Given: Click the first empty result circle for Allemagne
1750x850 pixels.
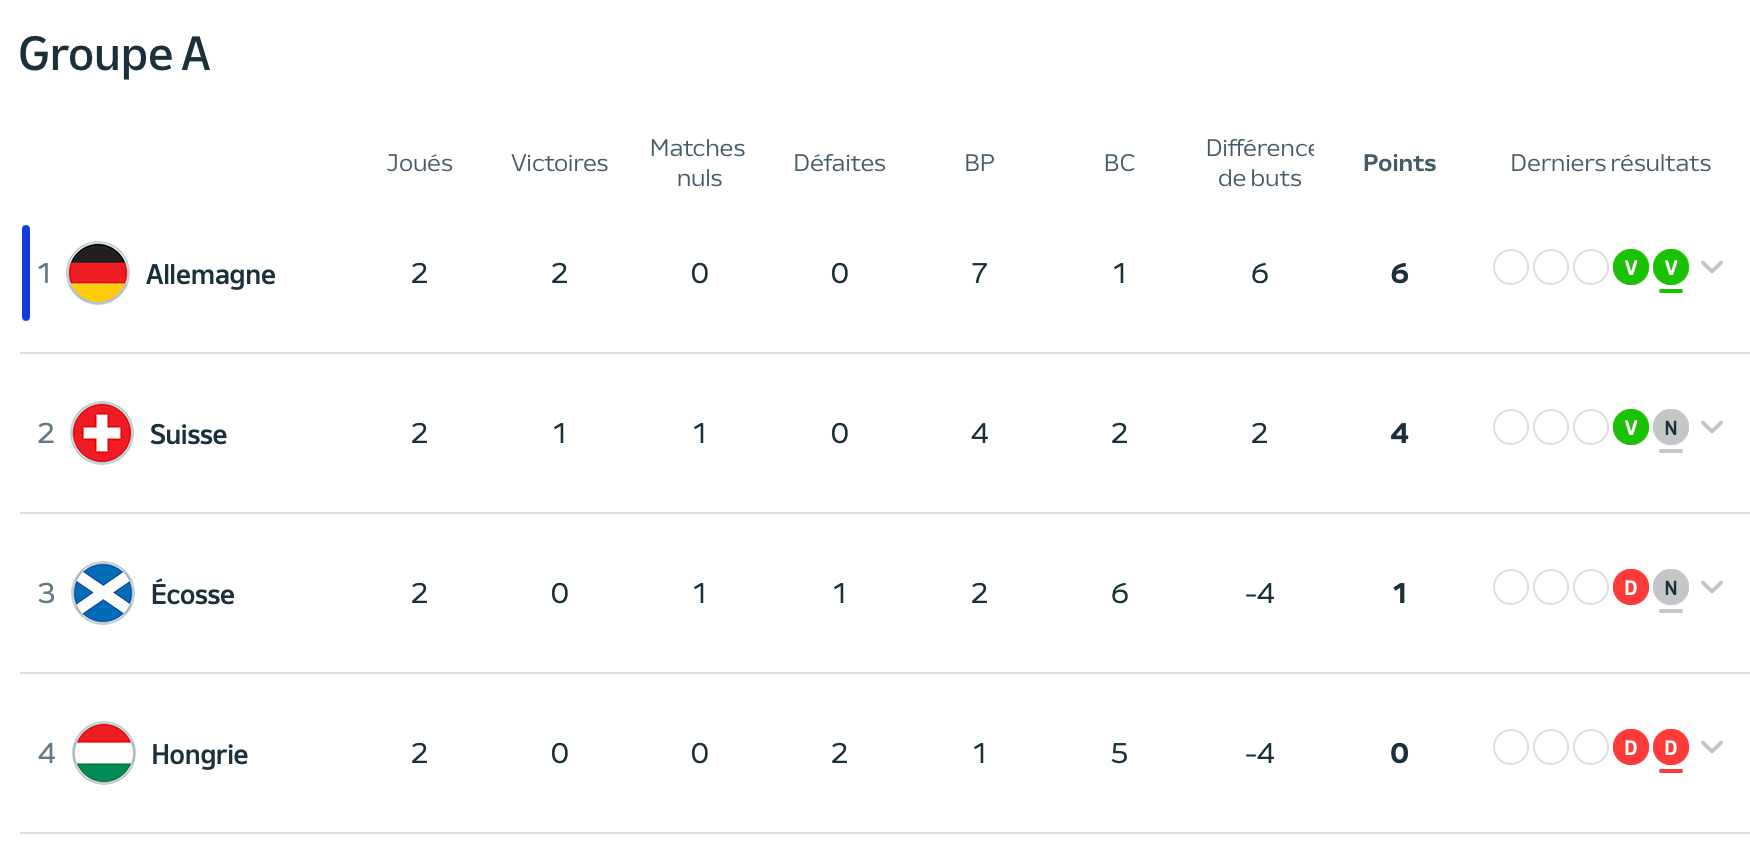Looking at the screenshot, I should tap(1511, 267).
